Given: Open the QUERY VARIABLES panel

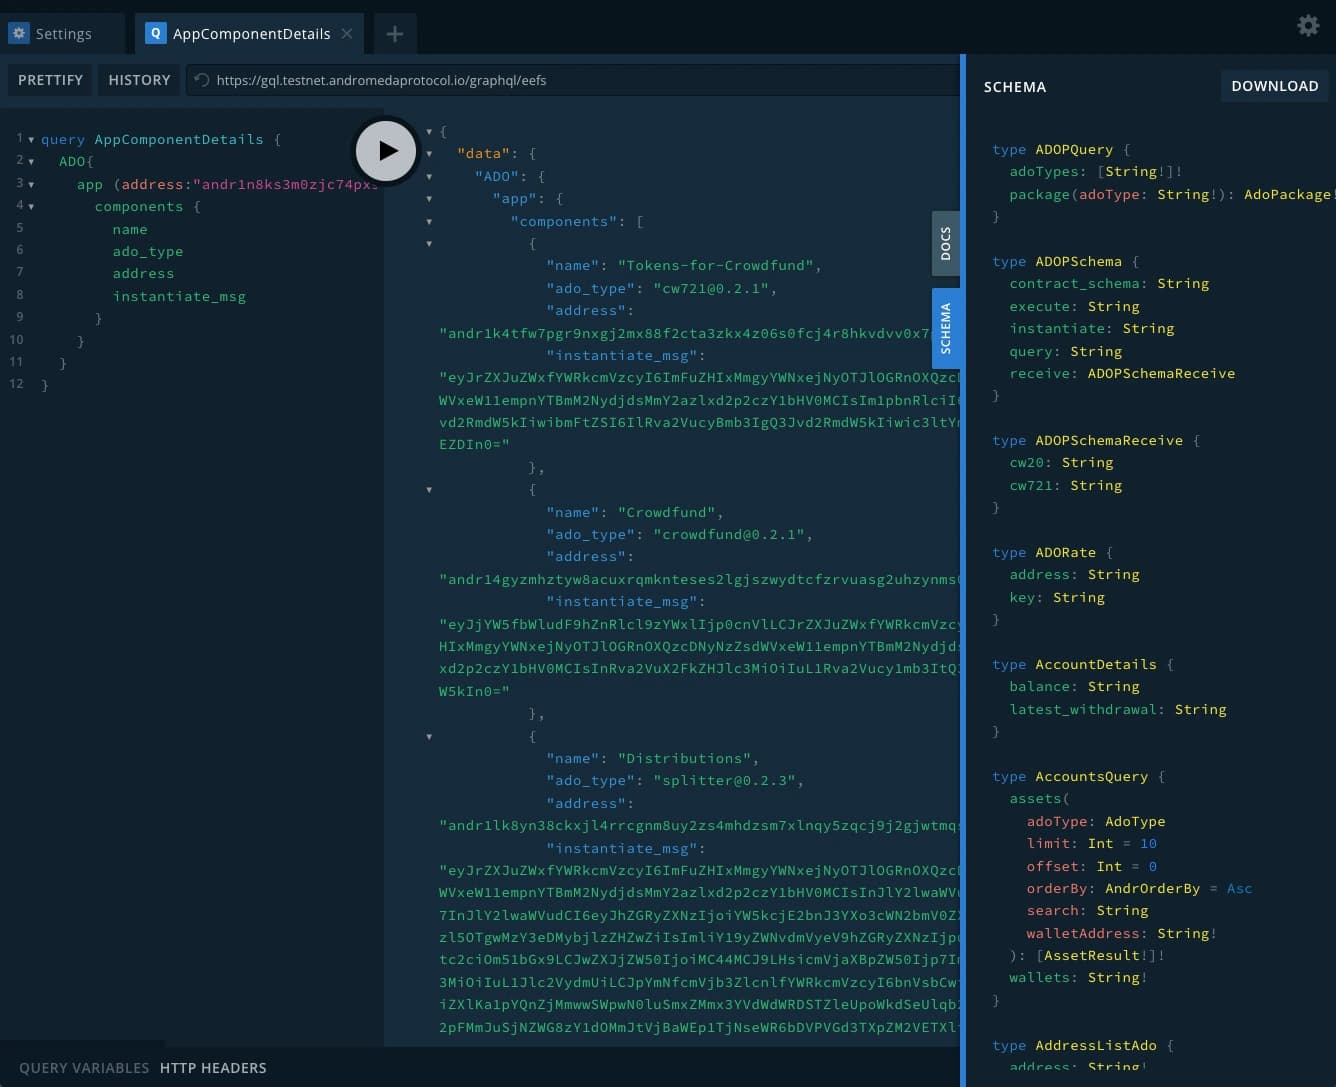Looking at the screenshot, I should [84, 1068].
